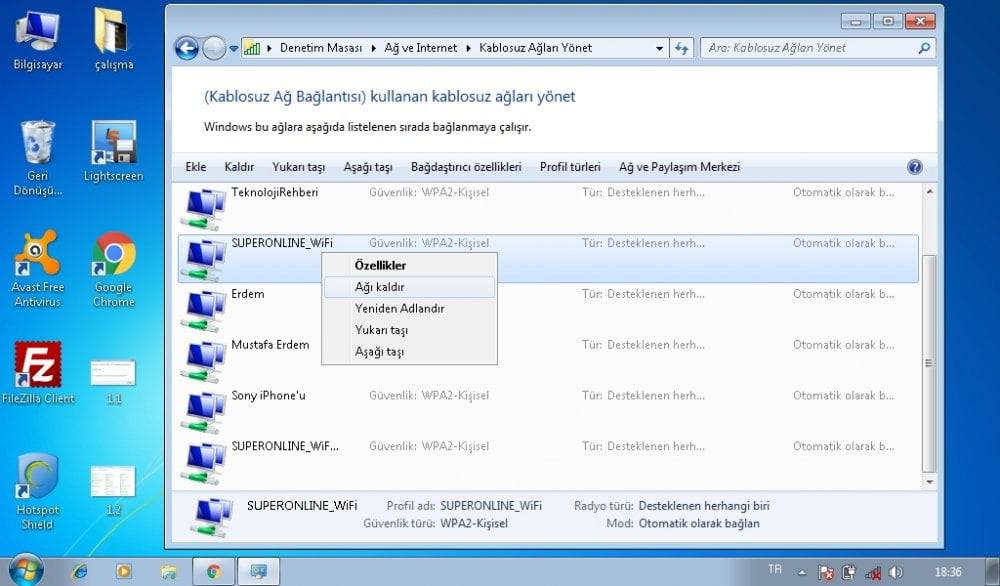Click the Mustafa Erdem network icon
Image resolution: width=1000 pixels, height=586 pixels.
pos(203,361)
